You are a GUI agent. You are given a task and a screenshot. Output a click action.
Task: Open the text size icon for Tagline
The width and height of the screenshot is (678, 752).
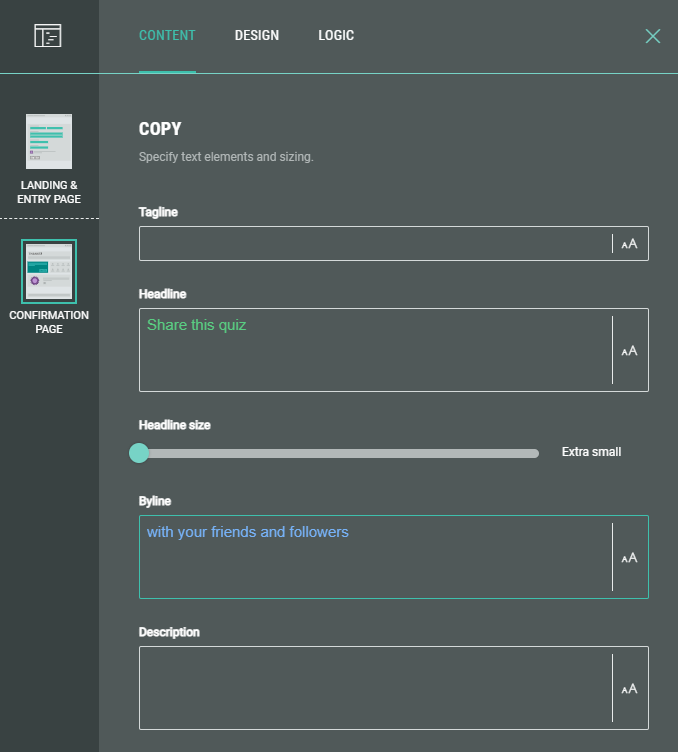(629, 244)
